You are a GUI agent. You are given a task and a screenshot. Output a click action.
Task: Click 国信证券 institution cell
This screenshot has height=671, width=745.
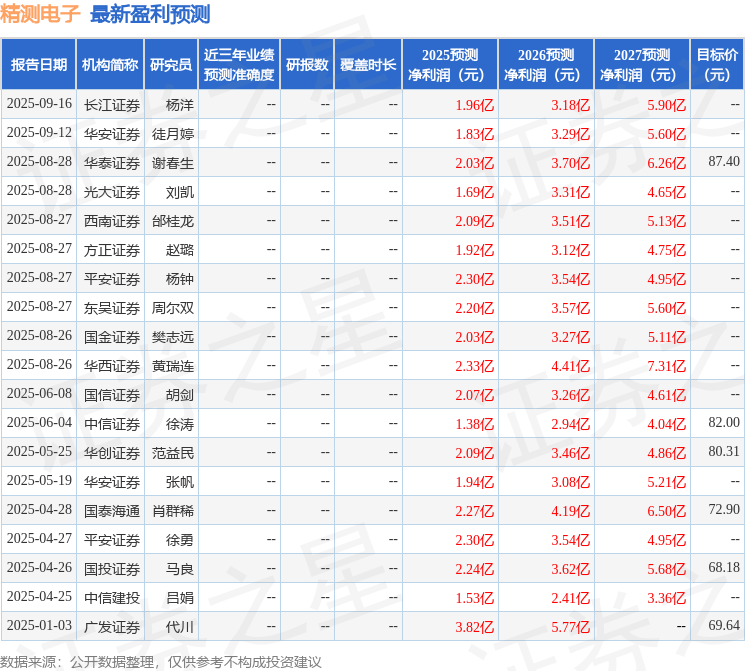112,395
